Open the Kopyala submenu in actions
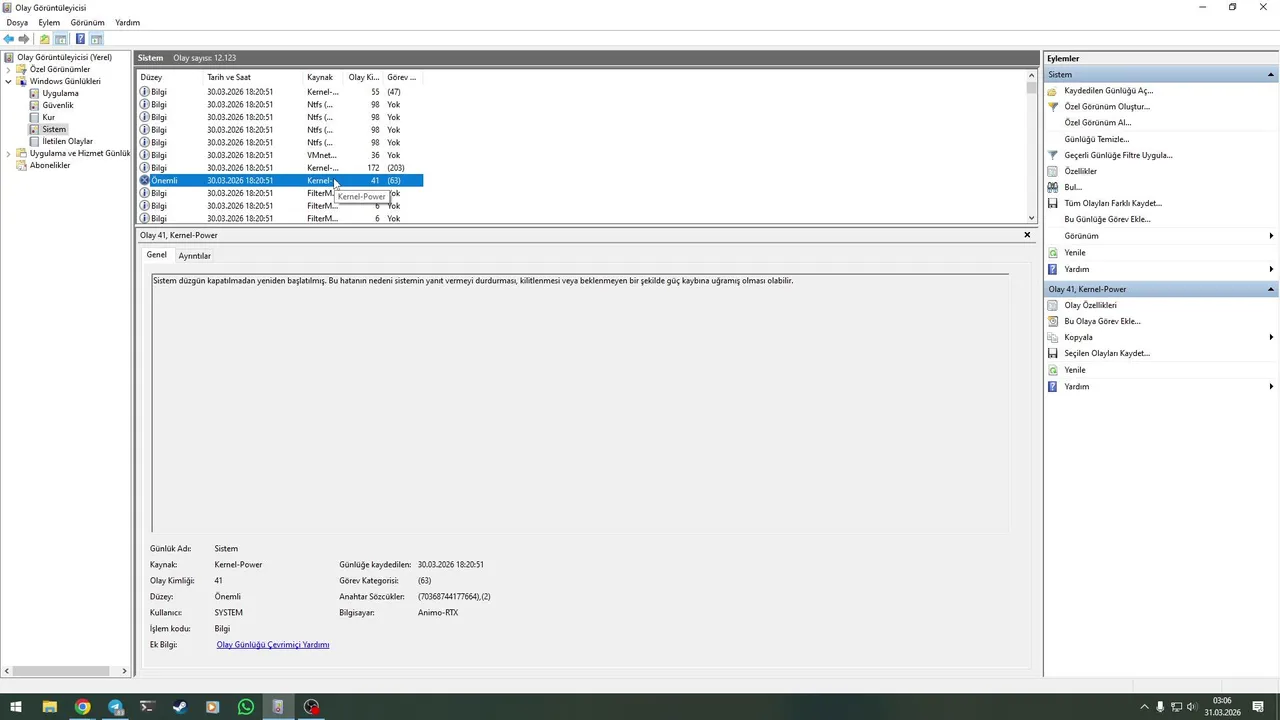The image size is (1280, 720). pyautogui.click(x=1160, y=337)
